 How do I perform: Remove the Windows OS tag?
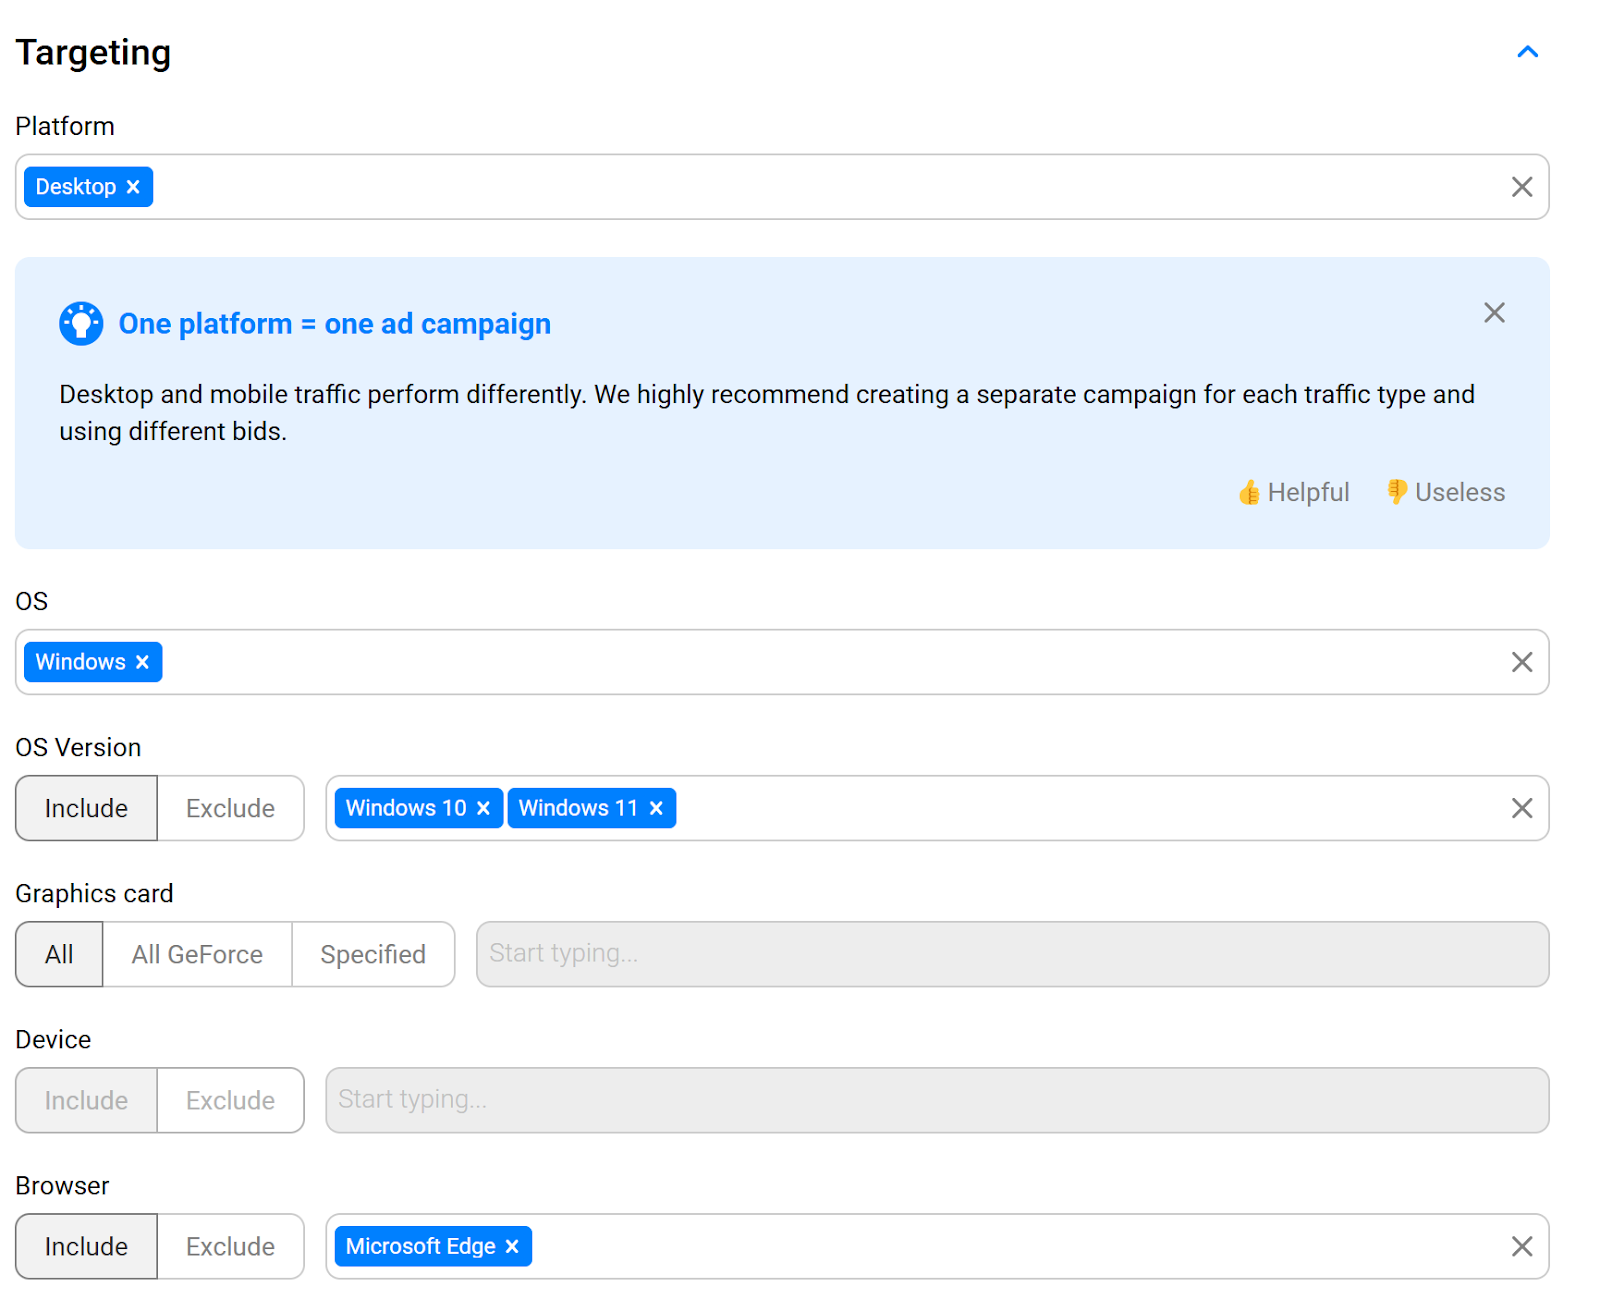point(143,662)
